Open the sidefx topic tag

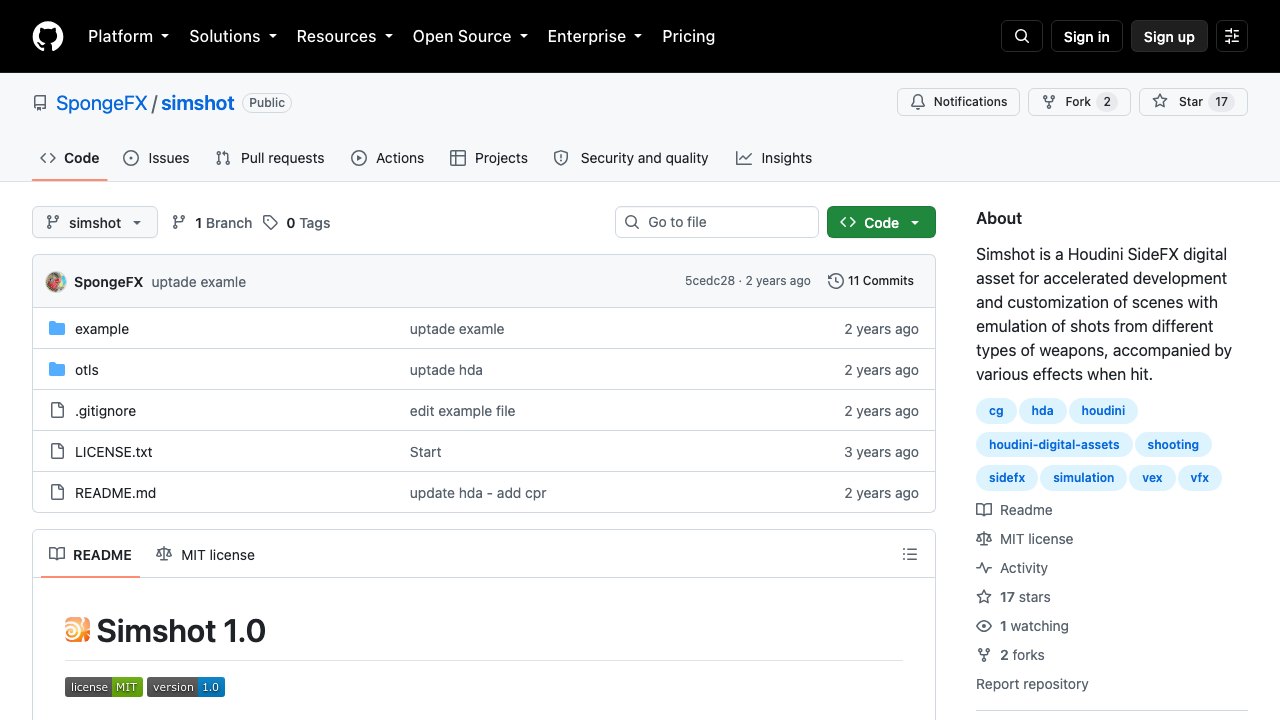pos(1007,478)
